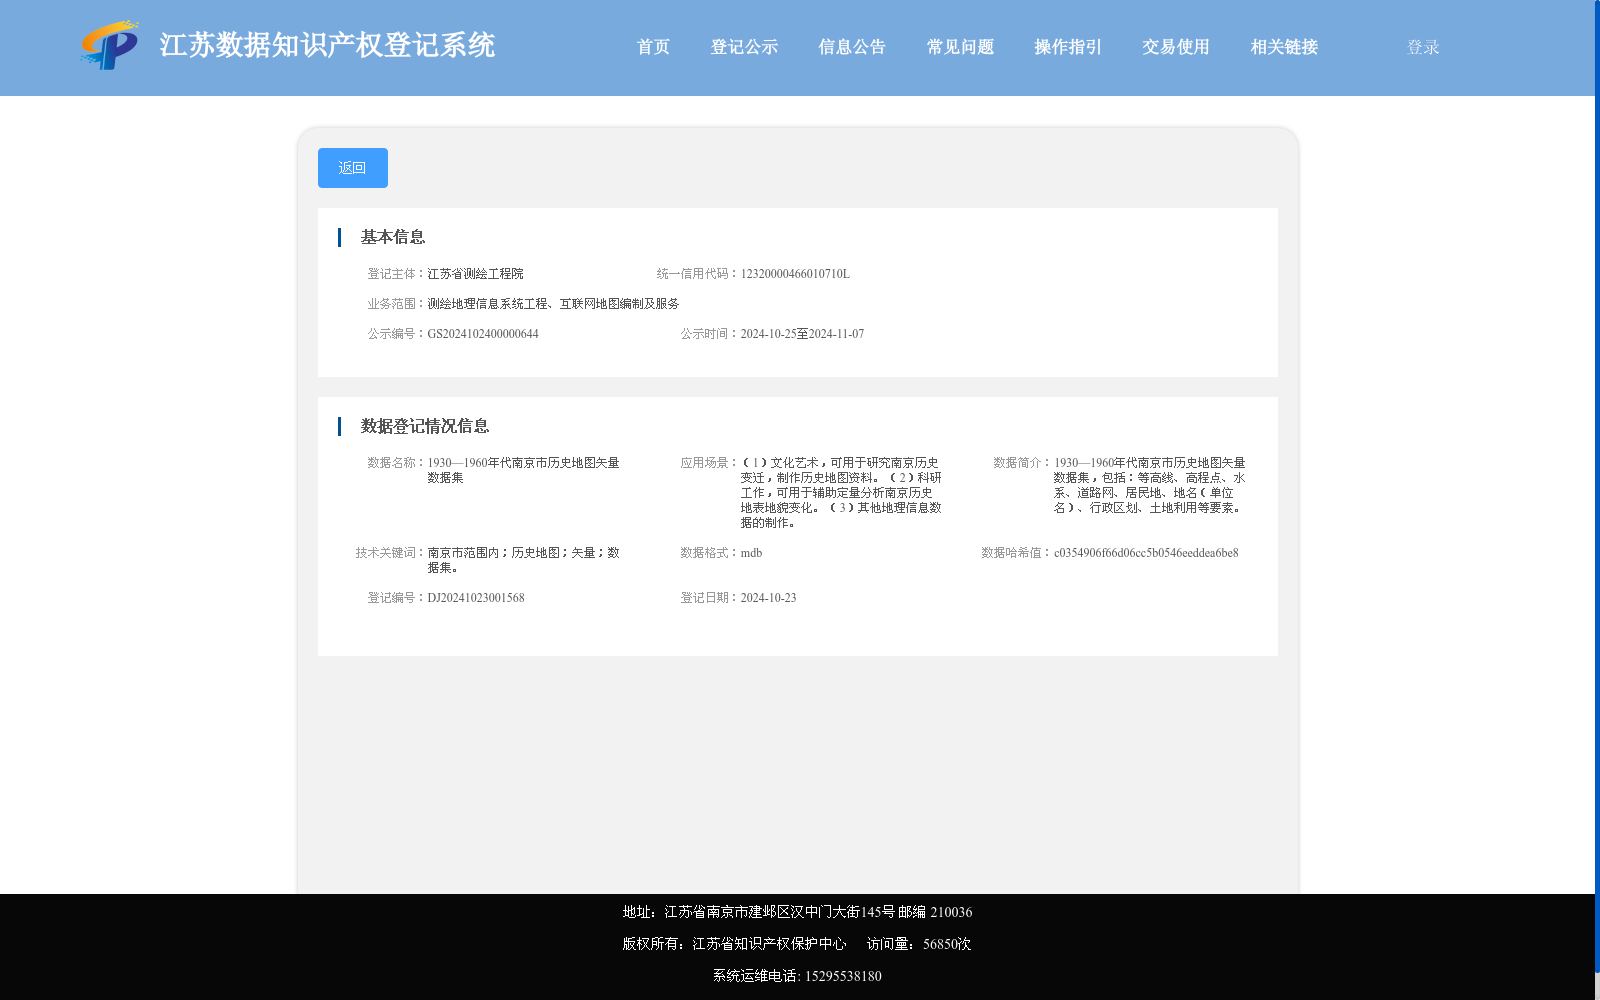This screenshot has height=1000, width=1600.
Task: Click the 基本信息 section heading
Action: [x=393, y=237]
